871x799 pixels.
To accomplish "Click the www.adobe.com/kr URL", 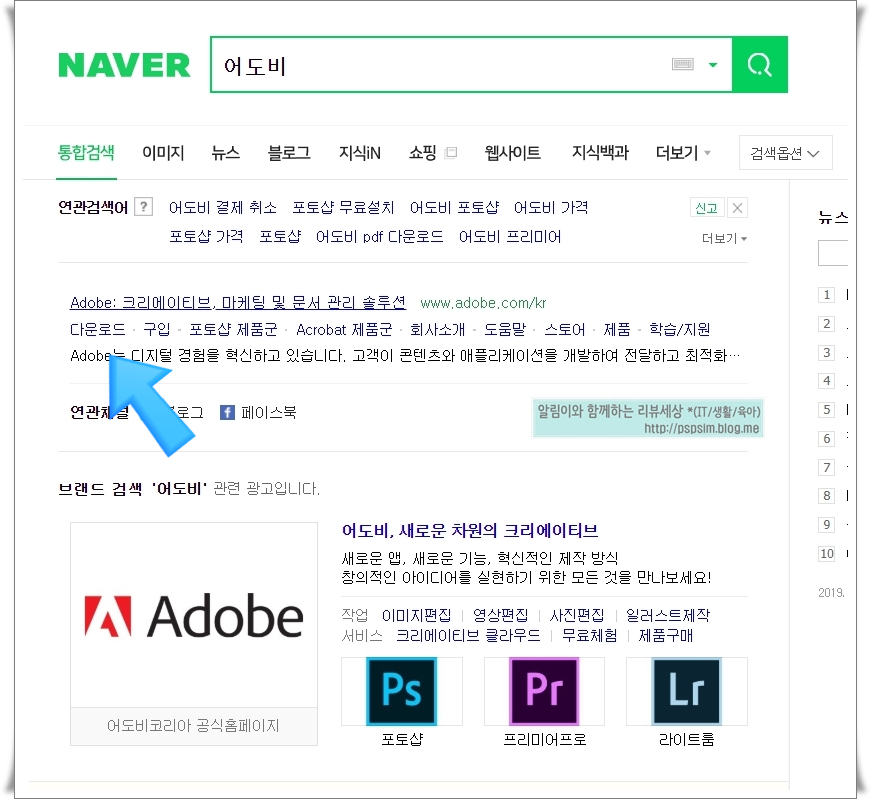I will 483,303.
